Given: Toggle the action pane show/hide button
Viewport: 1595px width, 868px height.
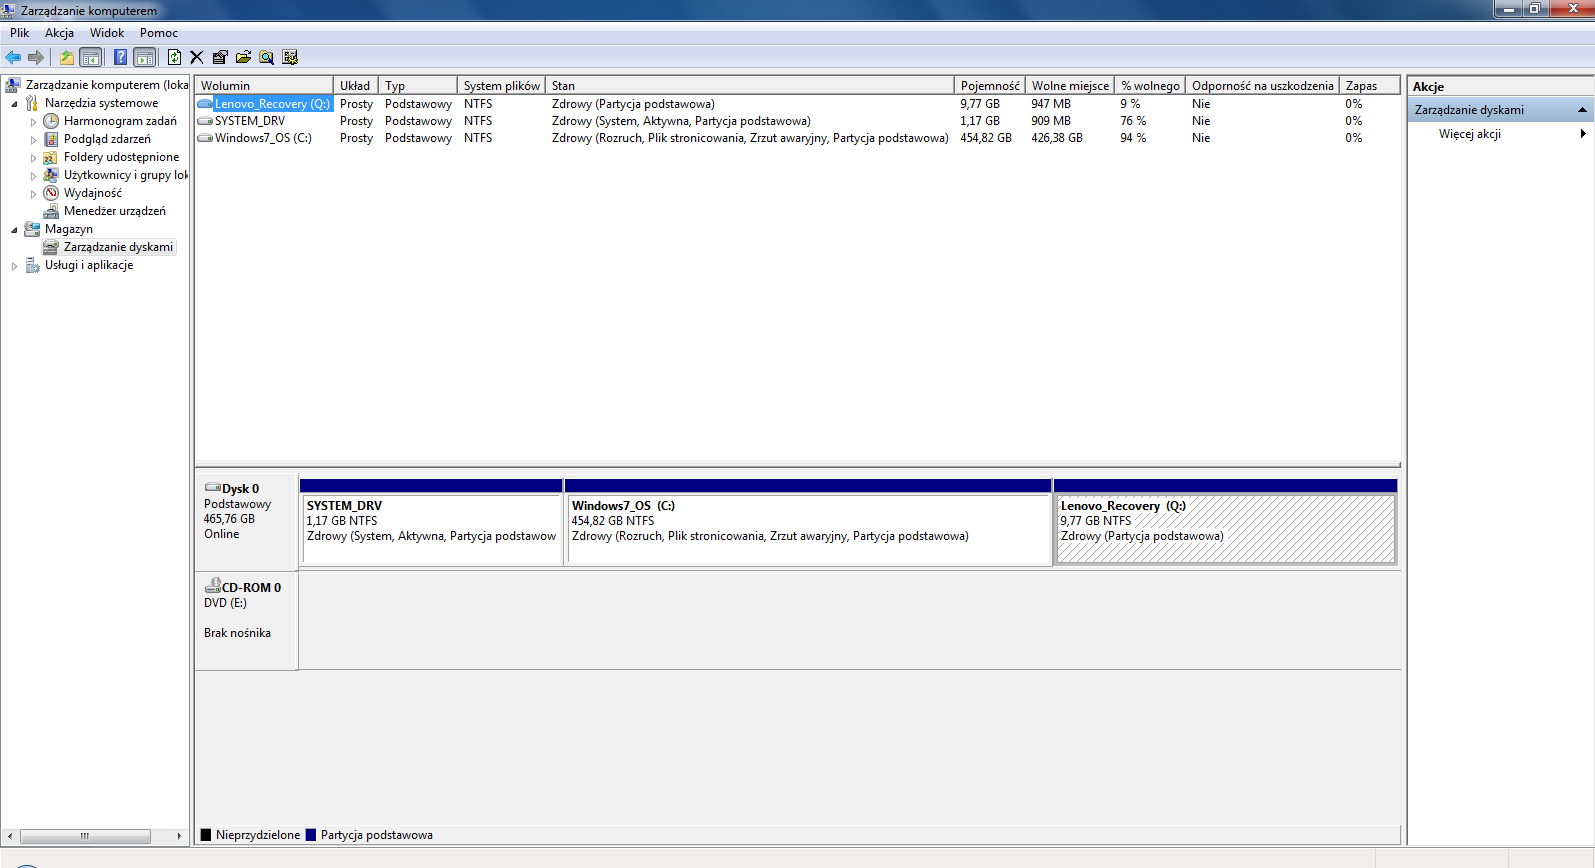Looking at the screenshot, I should pyautogui.click(x=145, y=58).
